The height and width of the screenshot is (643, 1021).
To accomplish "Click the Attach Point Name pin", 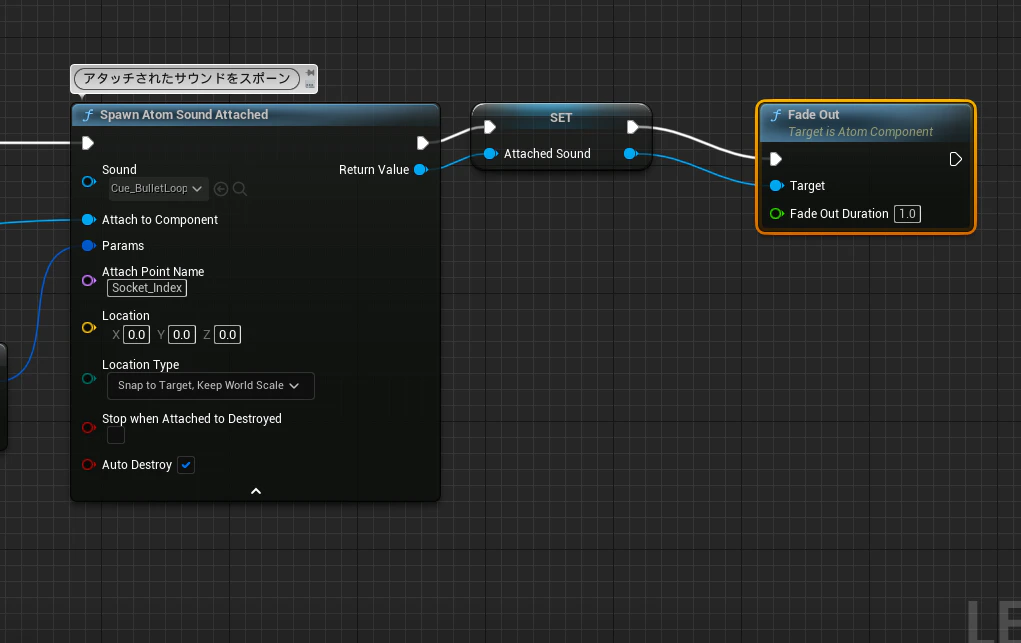I will (89, 280).
